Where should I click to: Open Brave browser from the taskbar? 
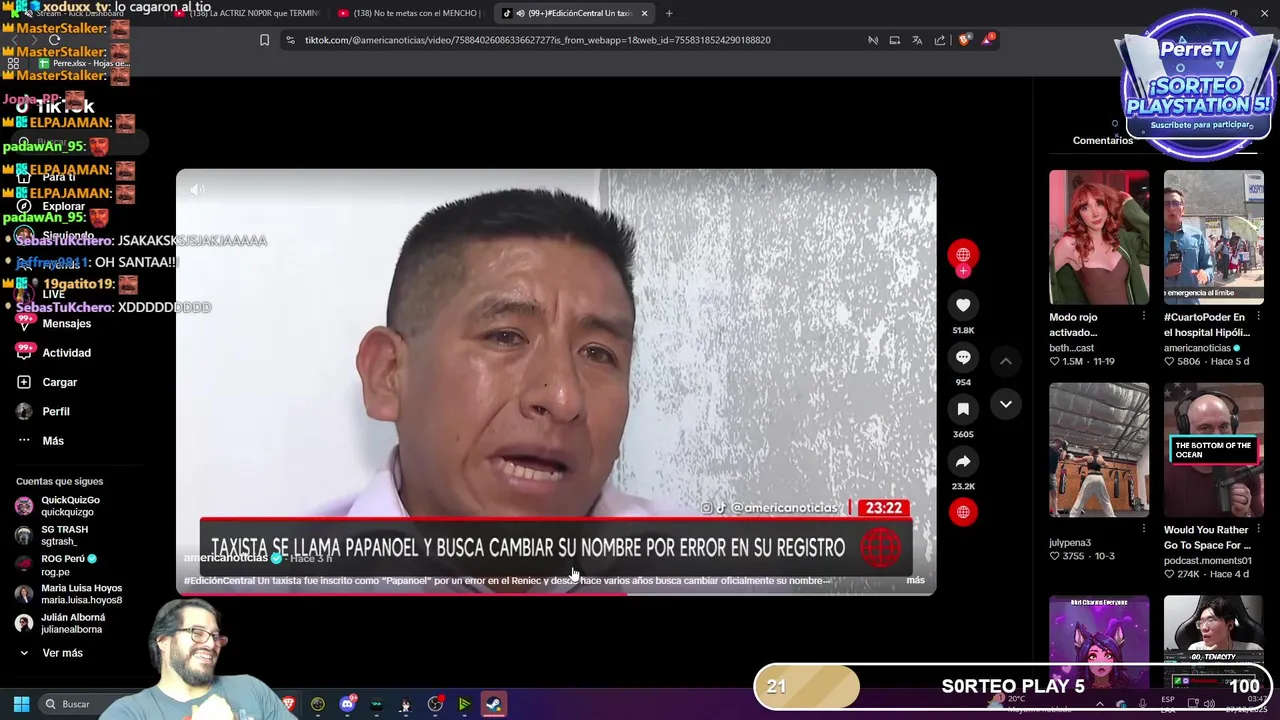point(289,704)
